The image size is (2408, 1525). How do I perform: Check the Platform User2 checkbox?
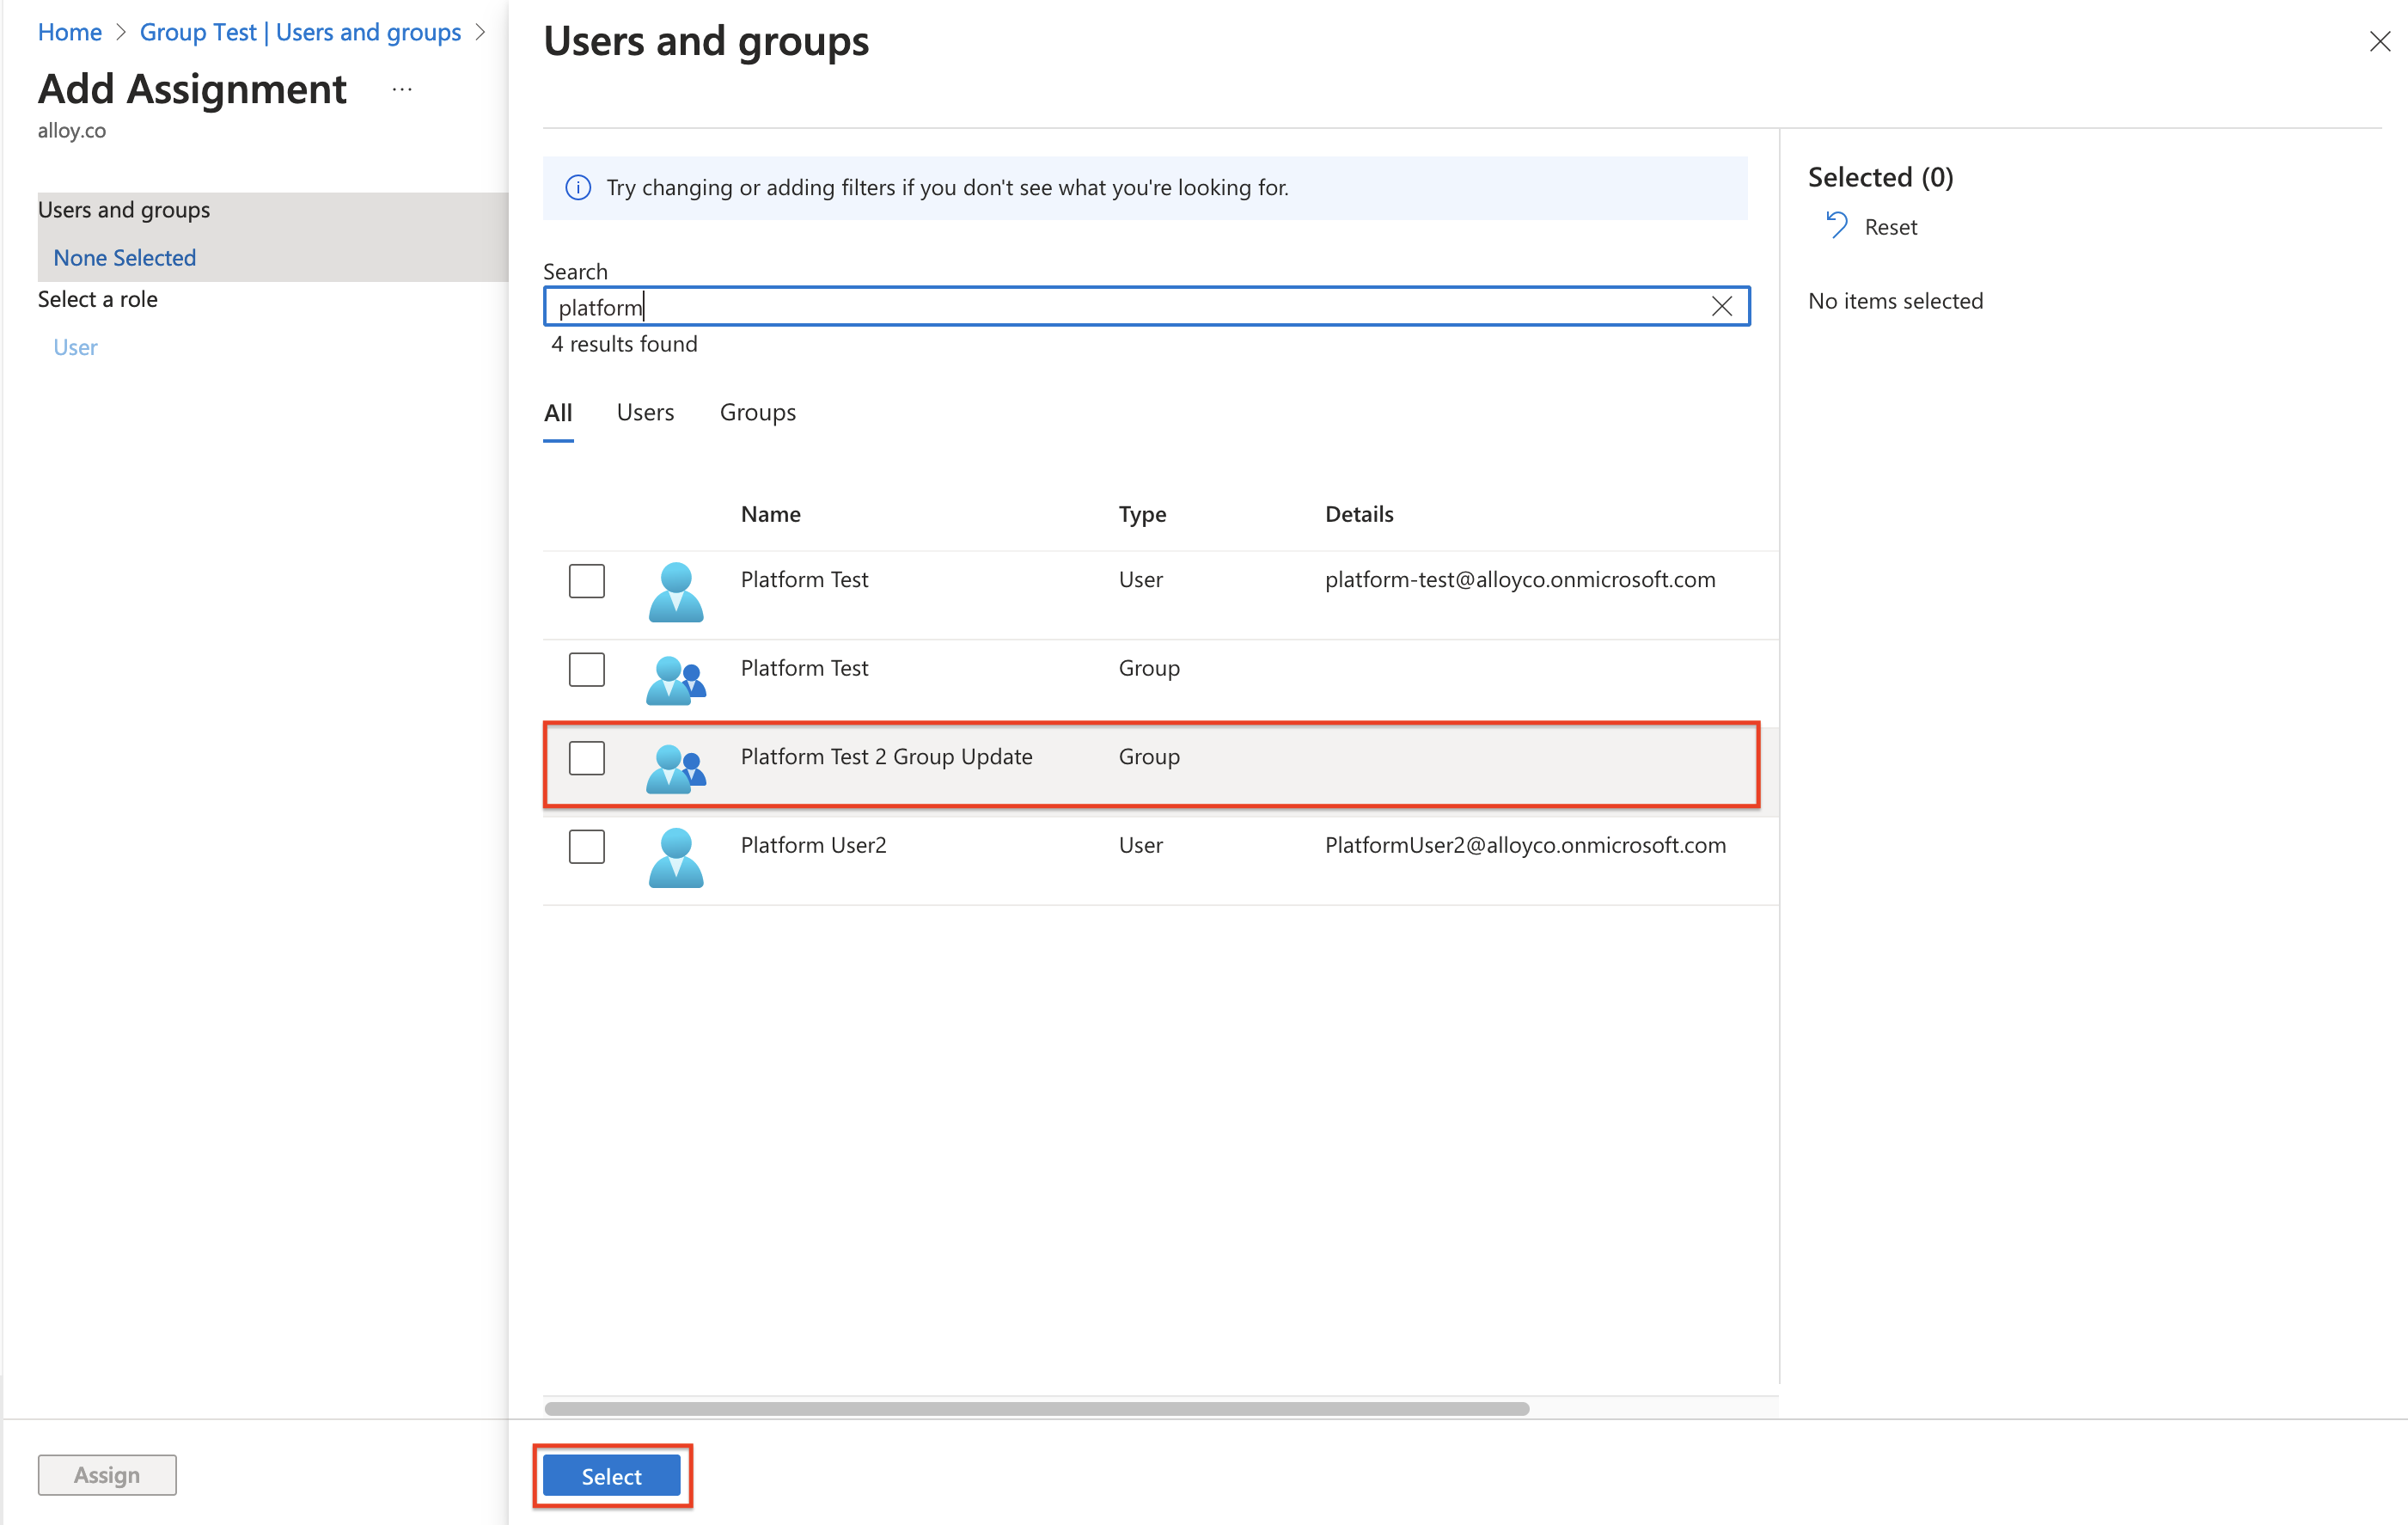pyautogui.click(x=587, y=846)
